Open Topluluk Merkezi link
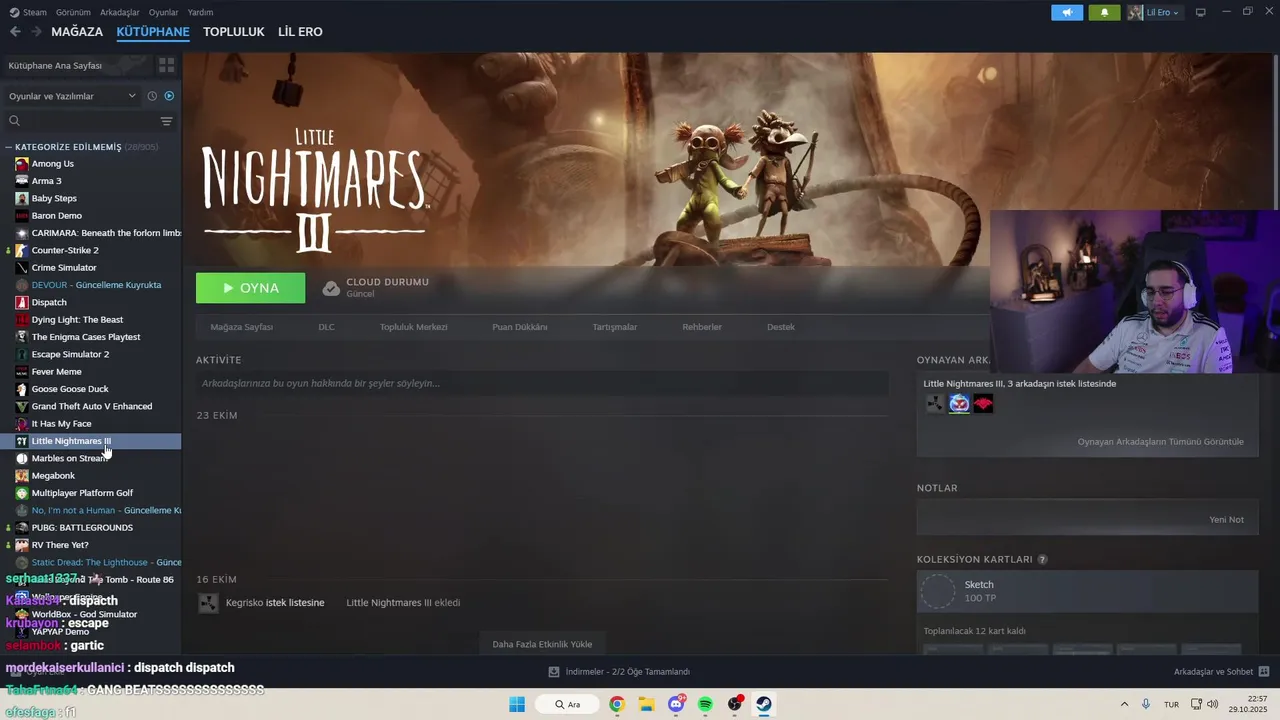Screen dimensions: 1280x720 (413, 327)
